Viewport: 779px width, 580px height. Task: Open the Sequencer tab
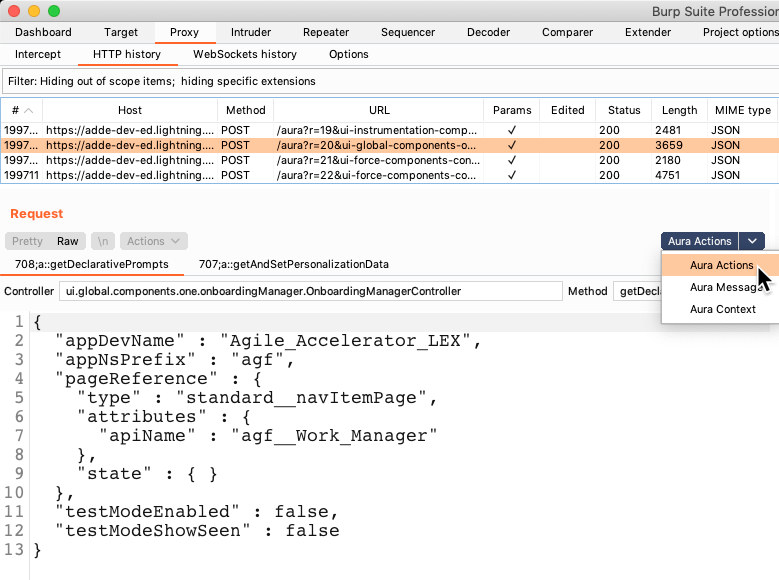coord(408,32)
